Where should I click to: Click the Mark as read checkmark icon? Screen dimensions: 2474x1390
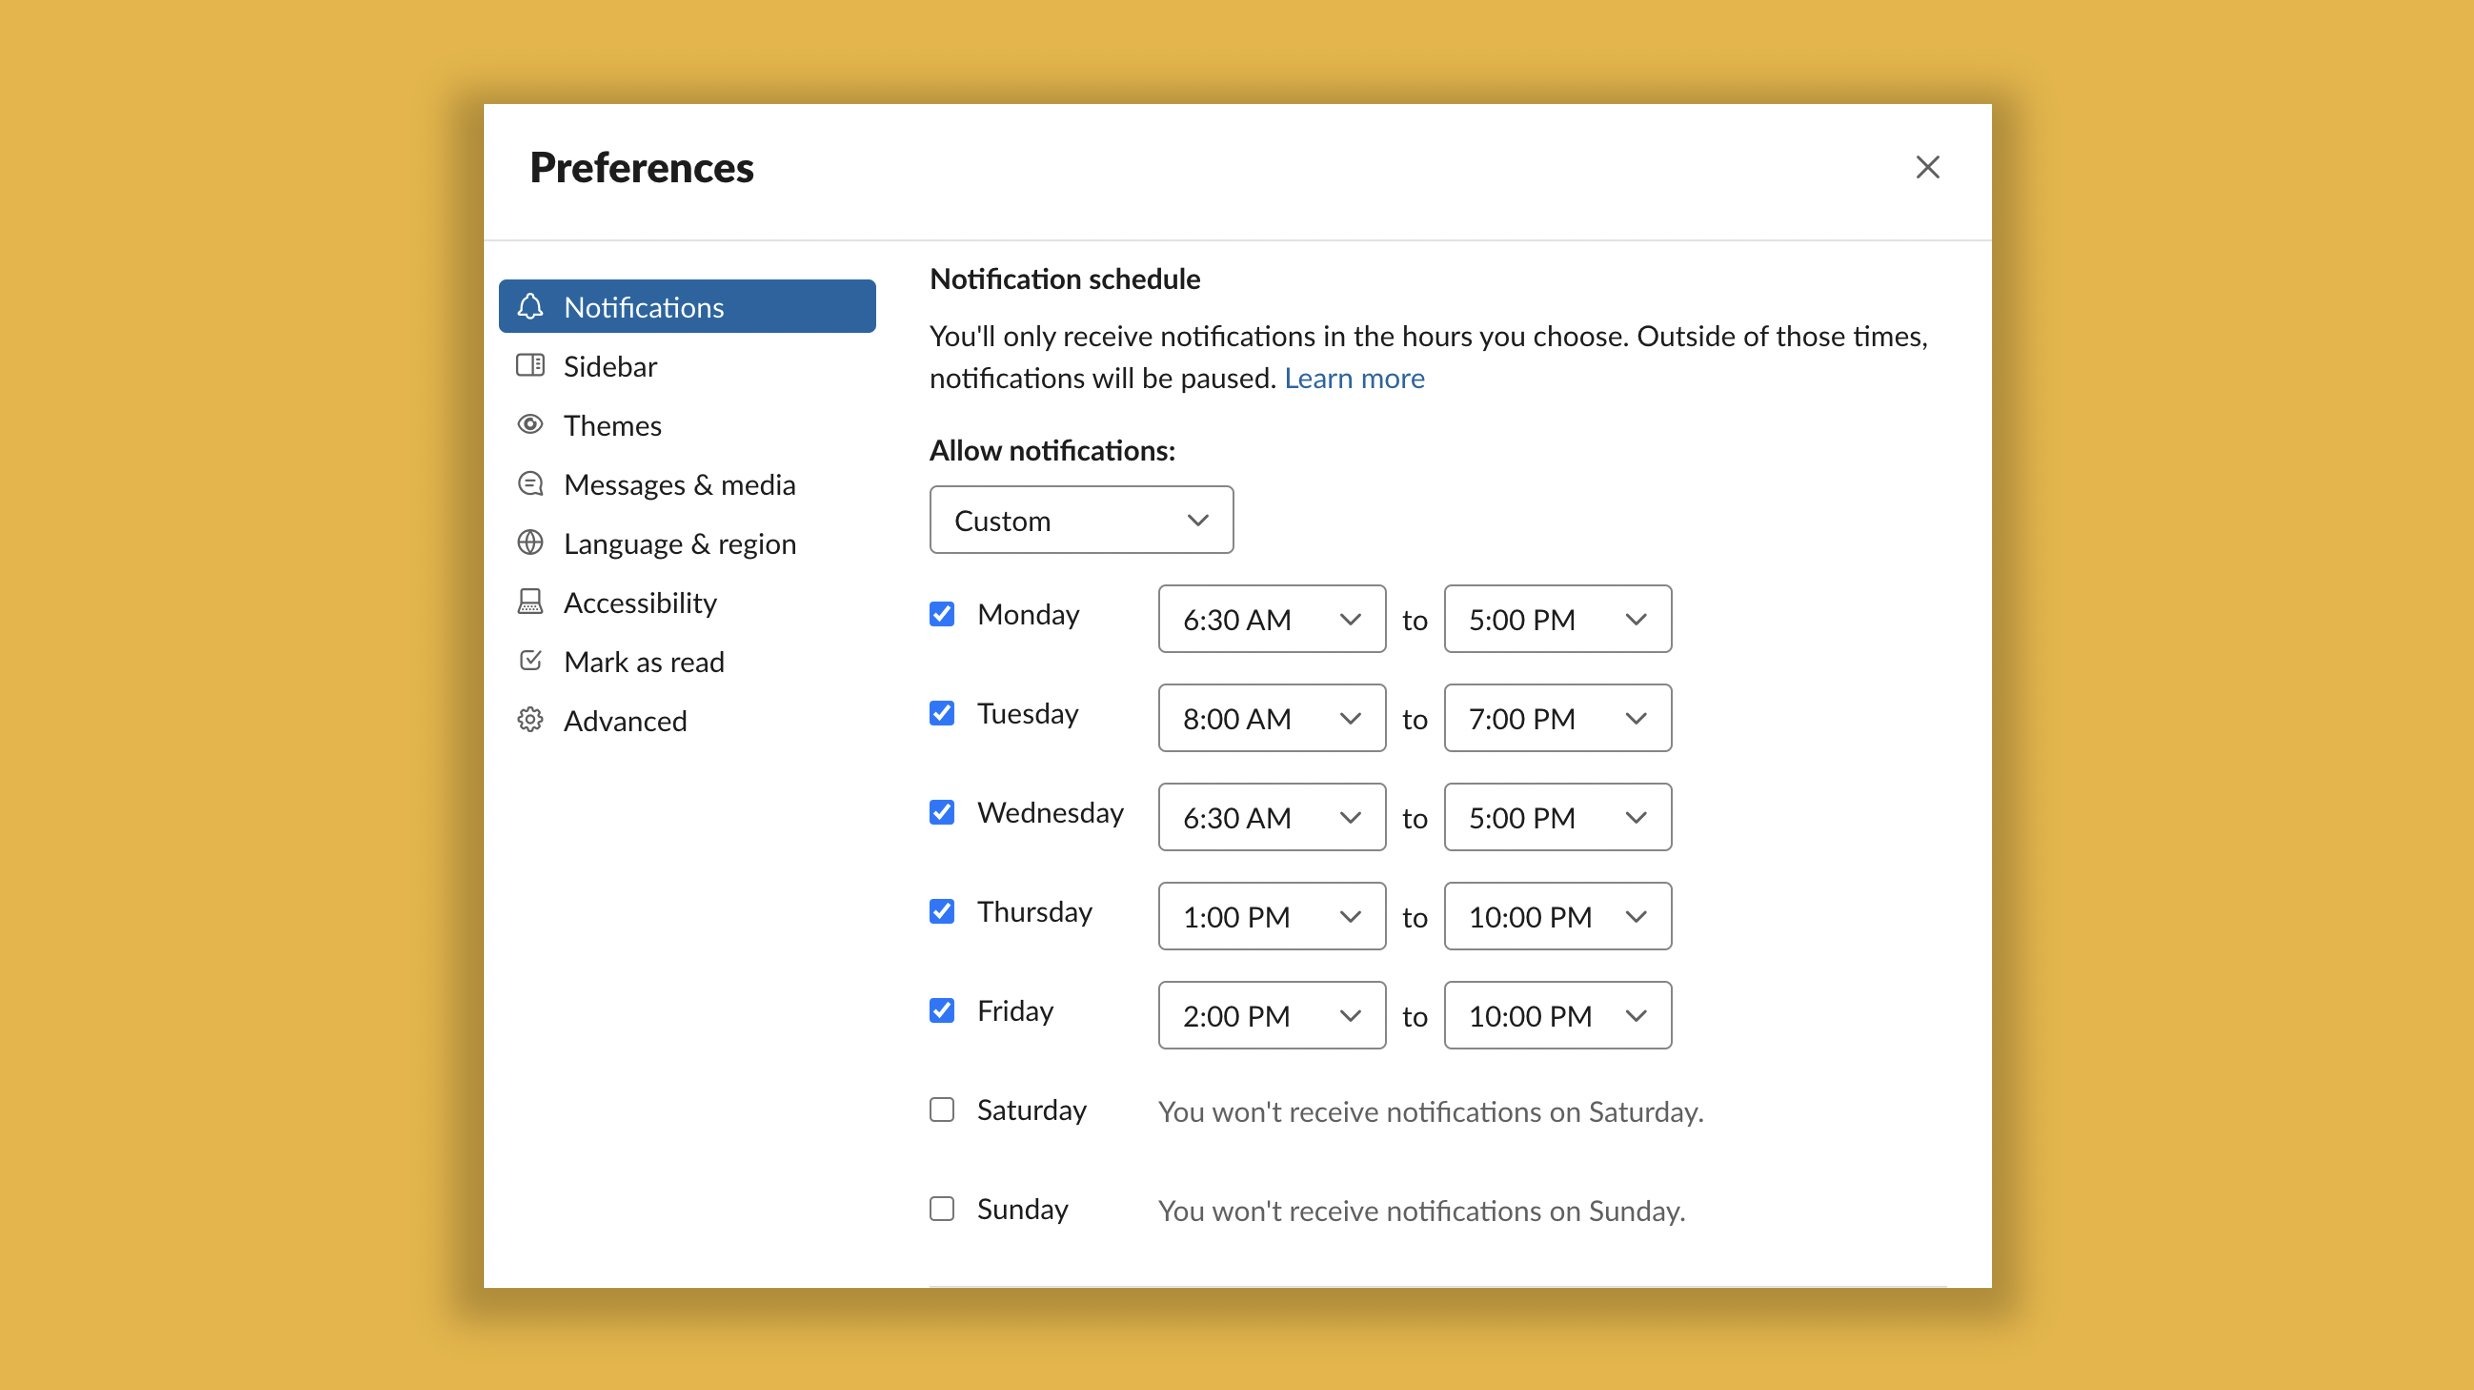pyautogui.click(x=530, y=661)
